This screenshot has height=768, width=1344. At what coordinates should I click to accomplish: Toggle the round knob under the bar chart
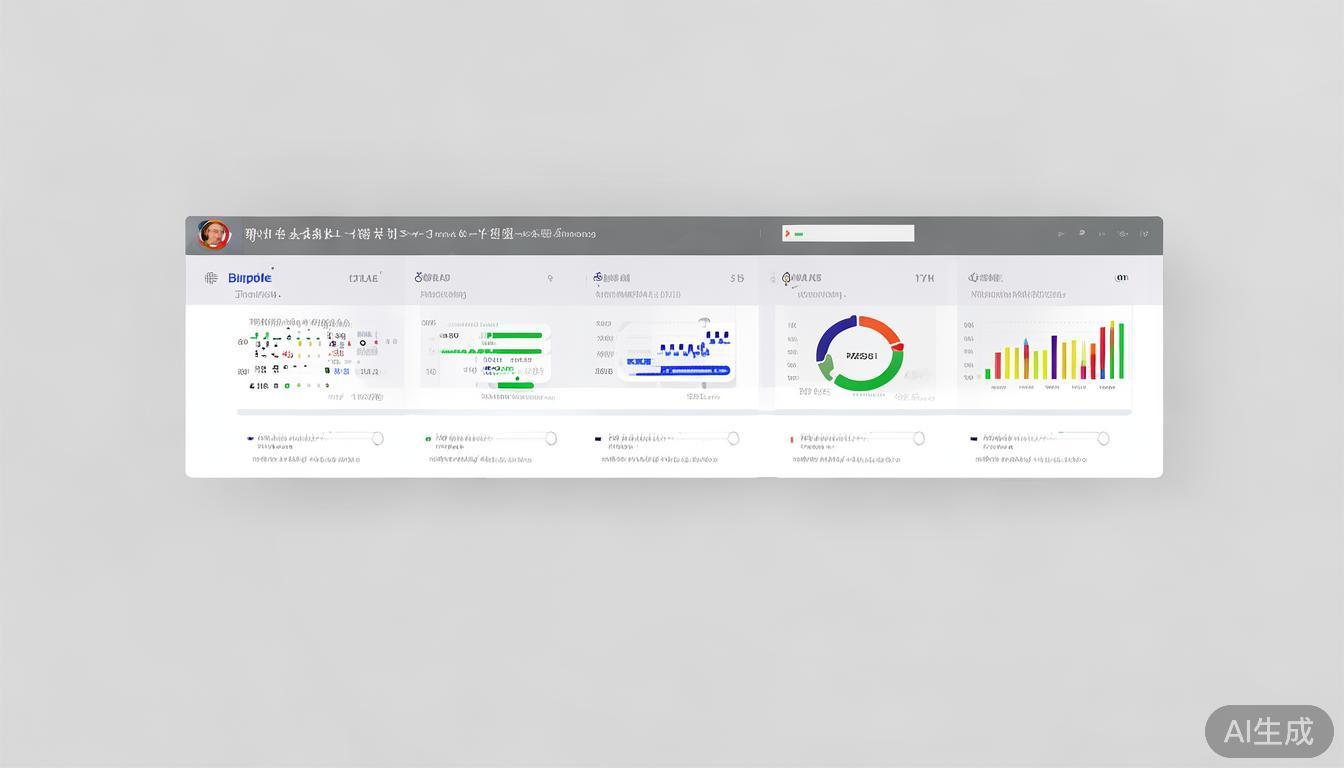tap(1103, 438)
